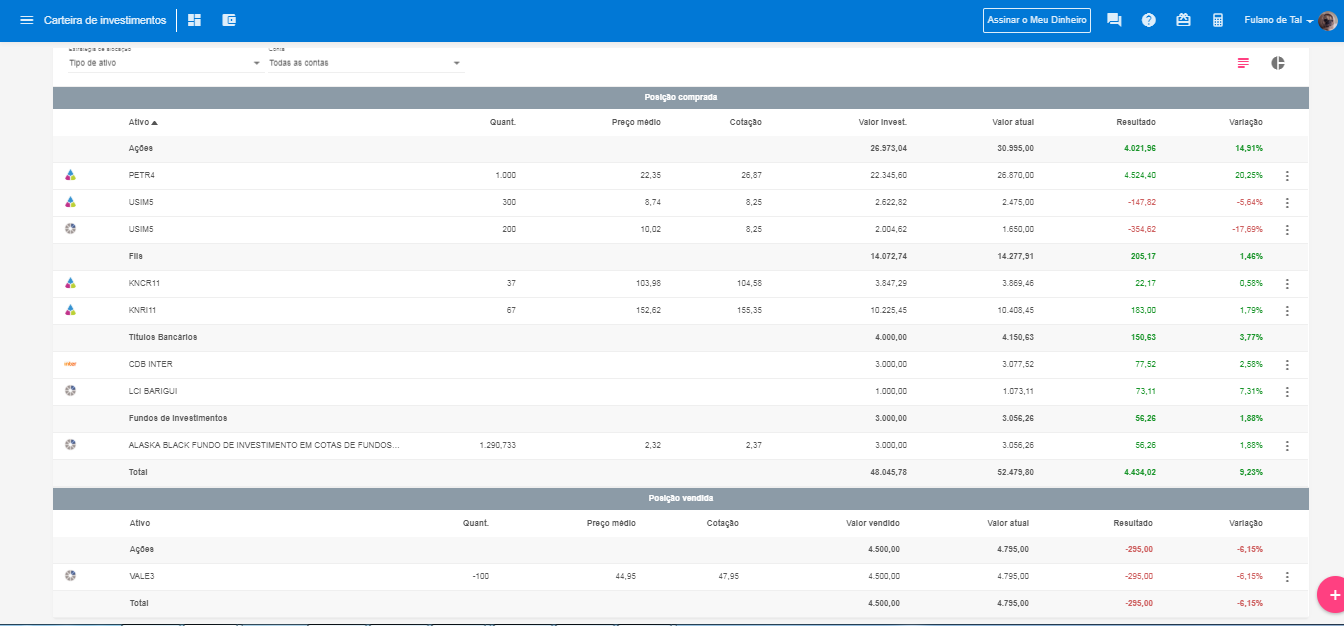
Task: Open the options menu for VALE3 row
Action: coord(1287,577)
